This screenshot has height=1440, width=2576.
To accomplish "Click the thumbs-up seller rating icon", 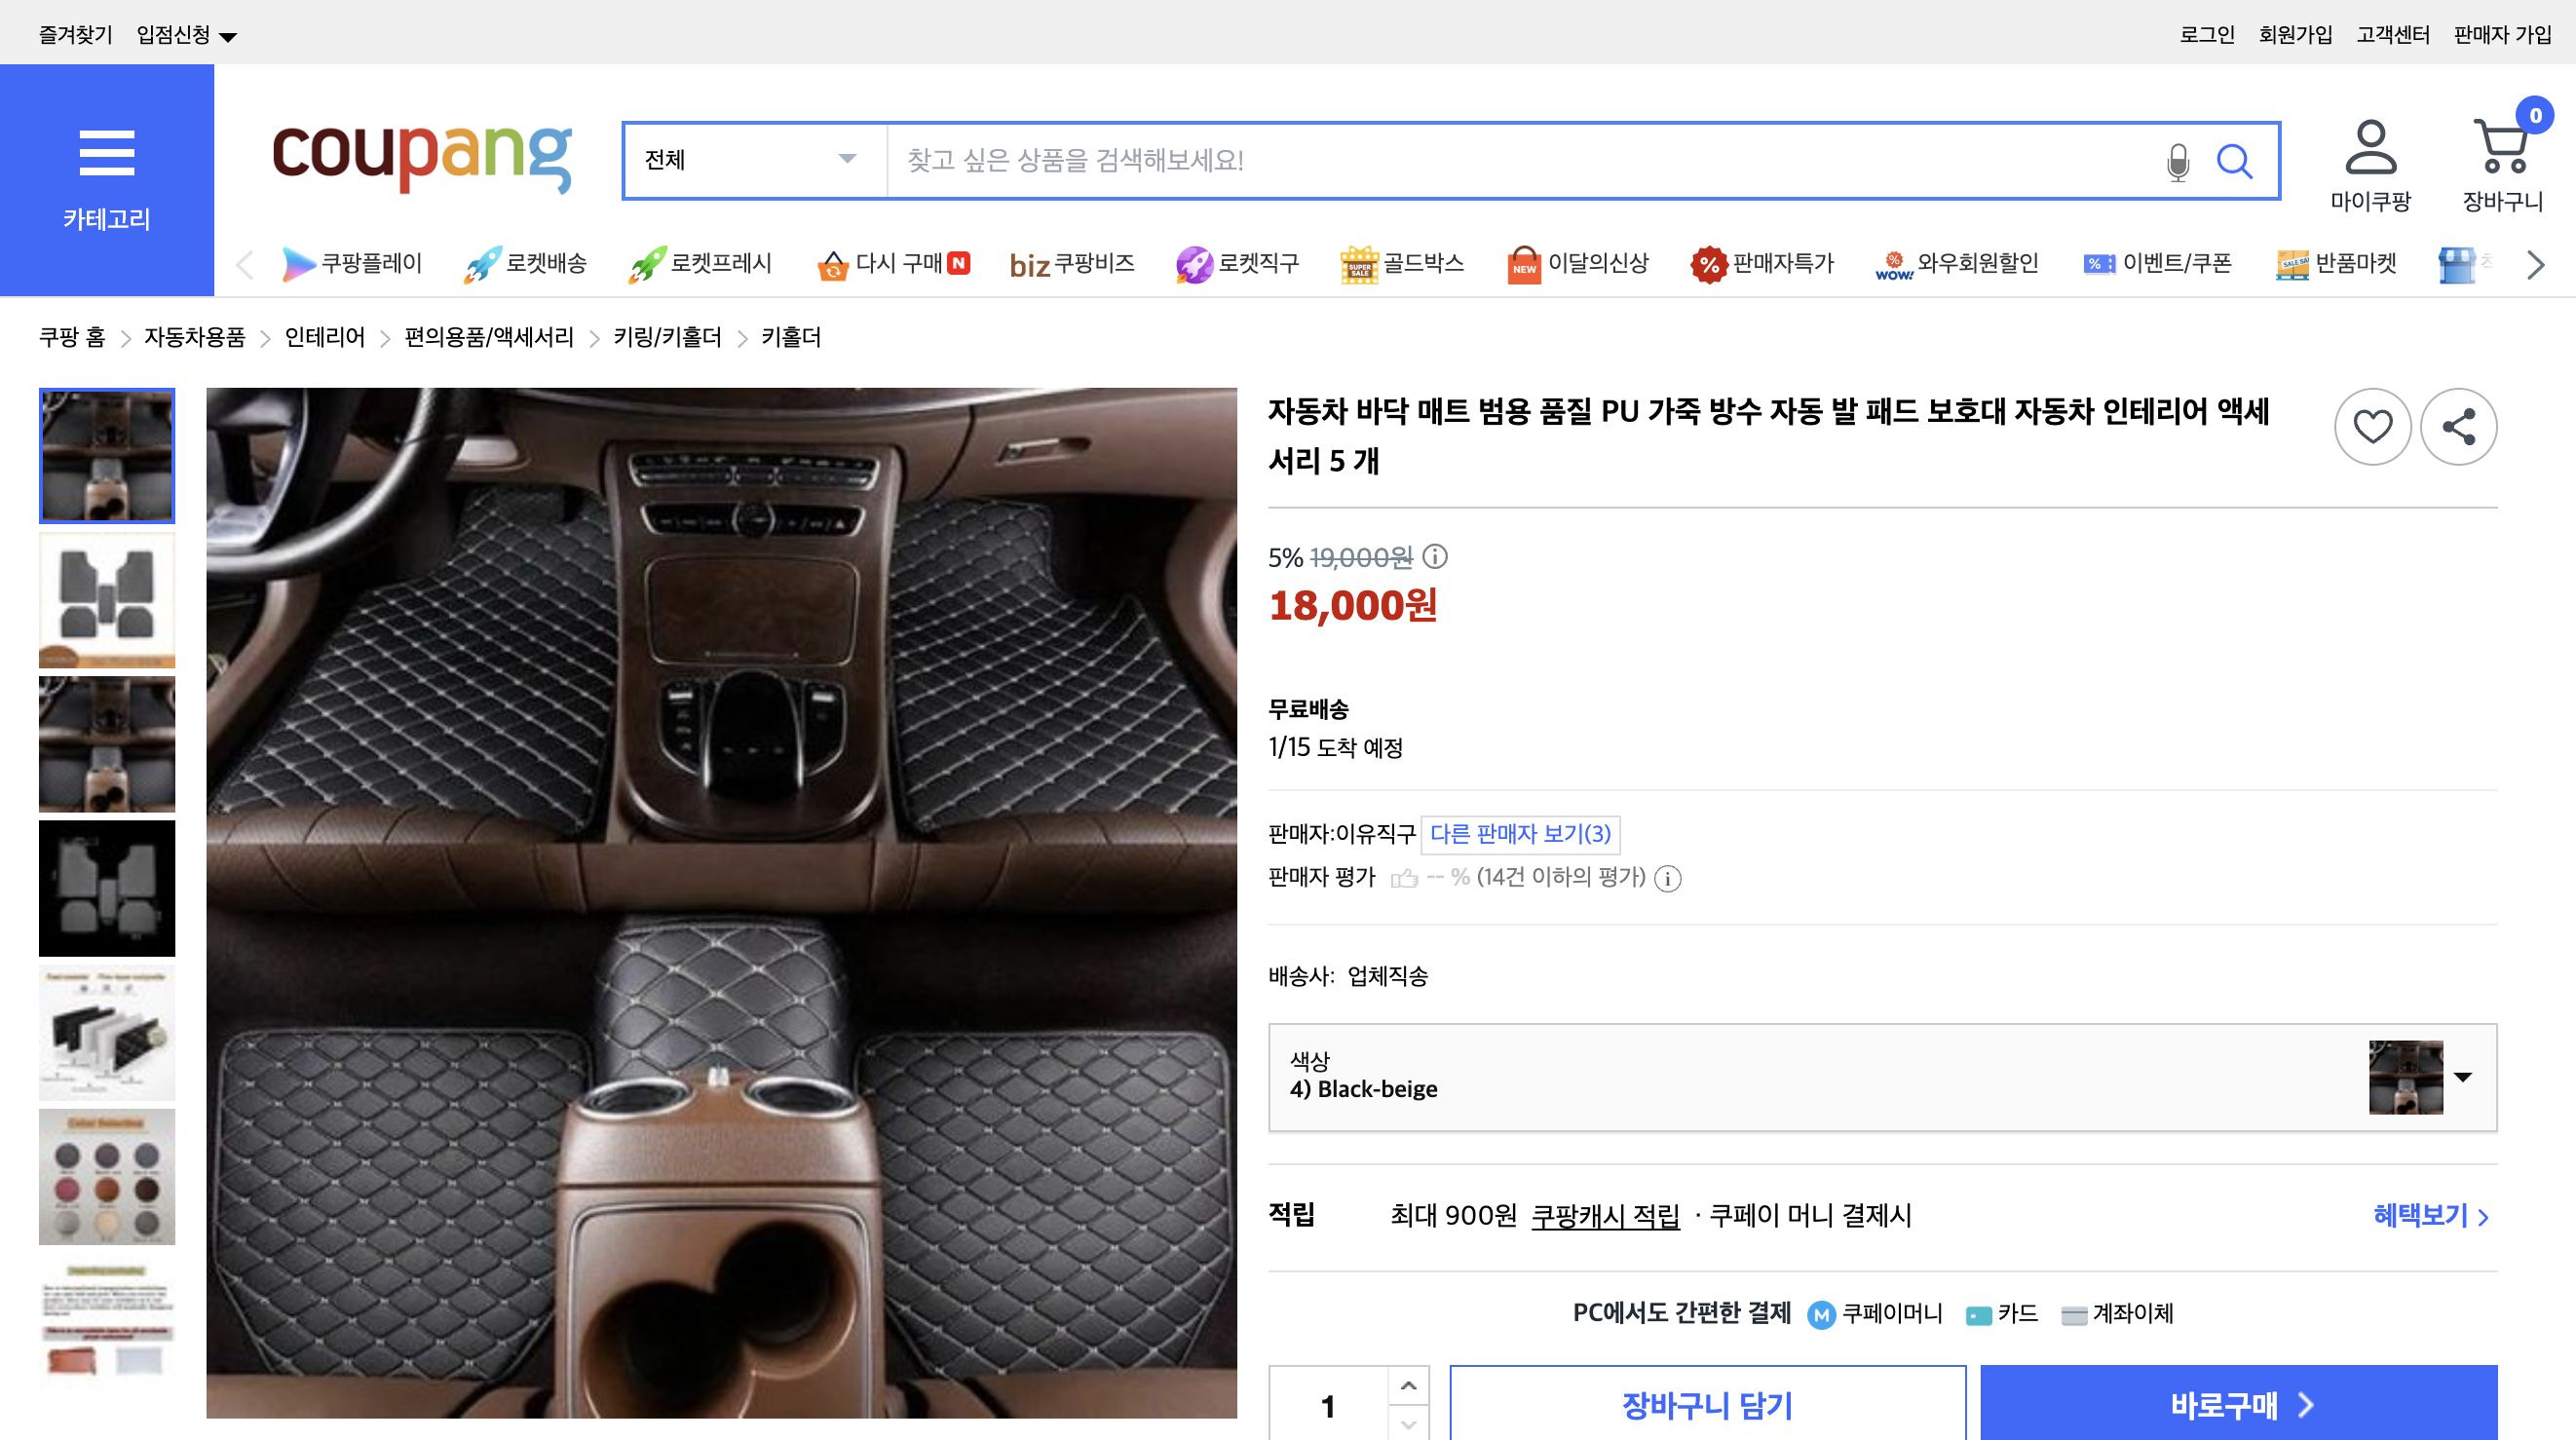I will pyautogui.click(x=1407, y=877).
